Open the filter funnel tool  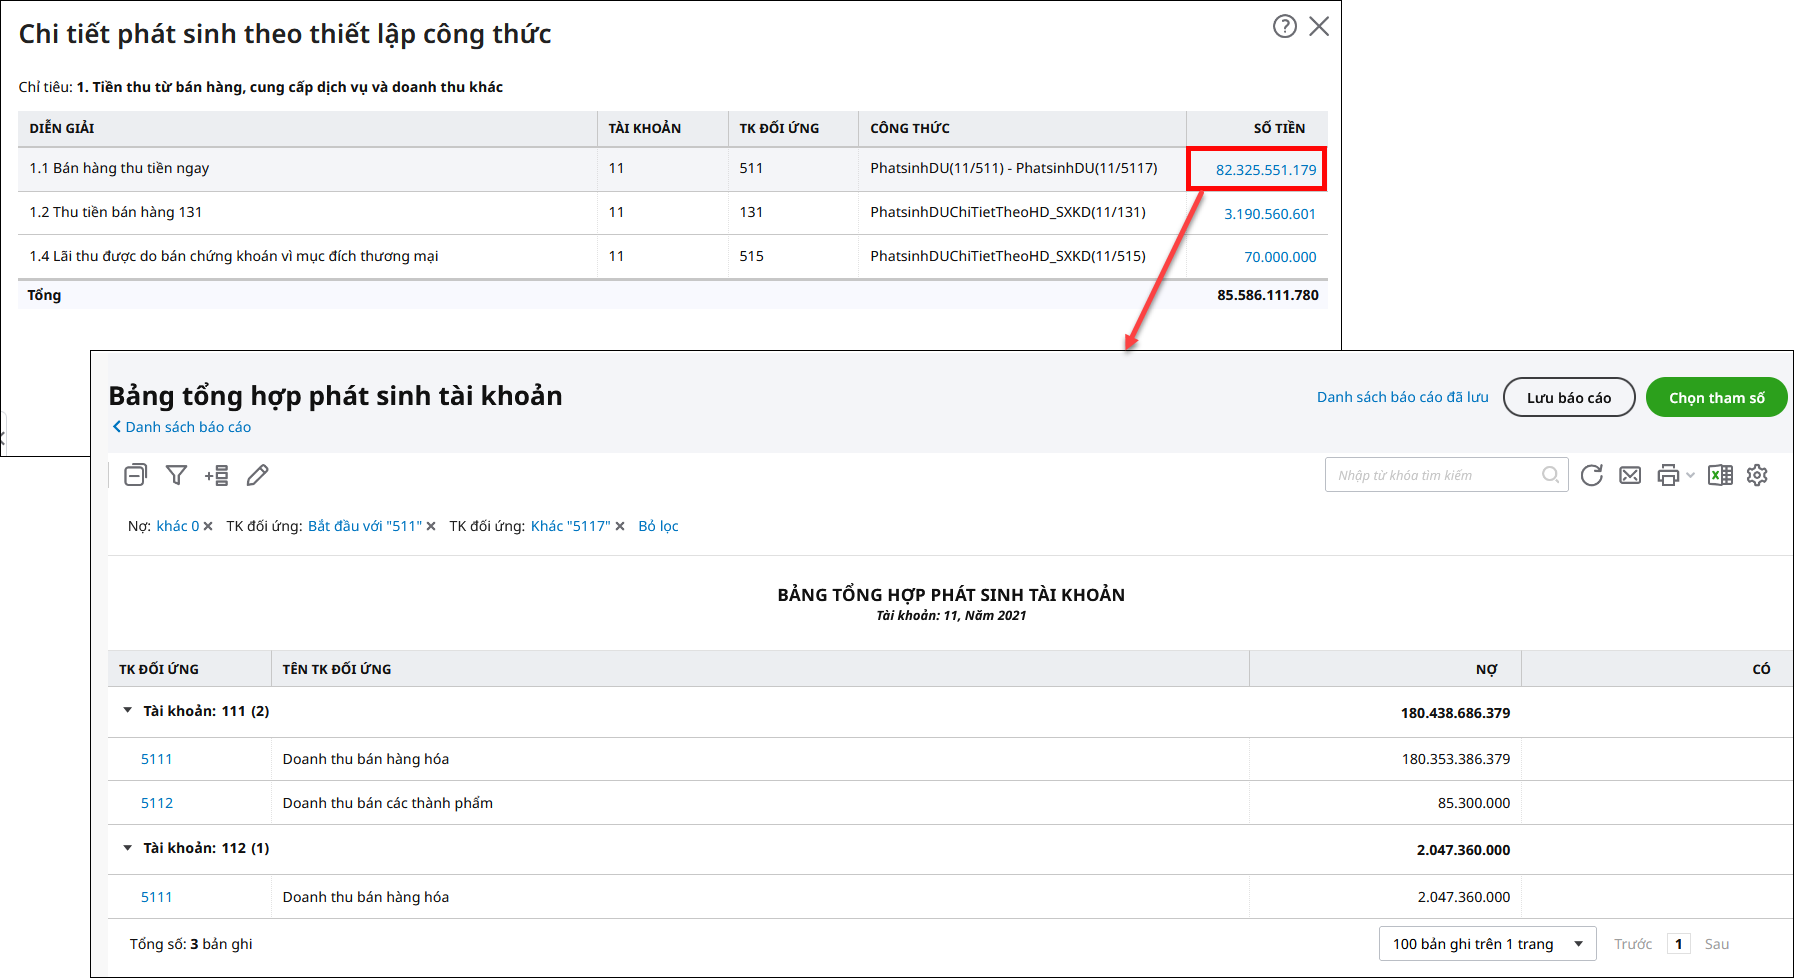pos(176,475)
